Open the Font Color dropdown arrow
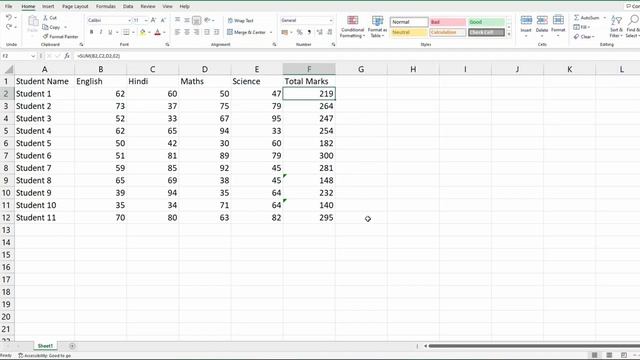The image size is (640, 360). (x=164, y=32)
